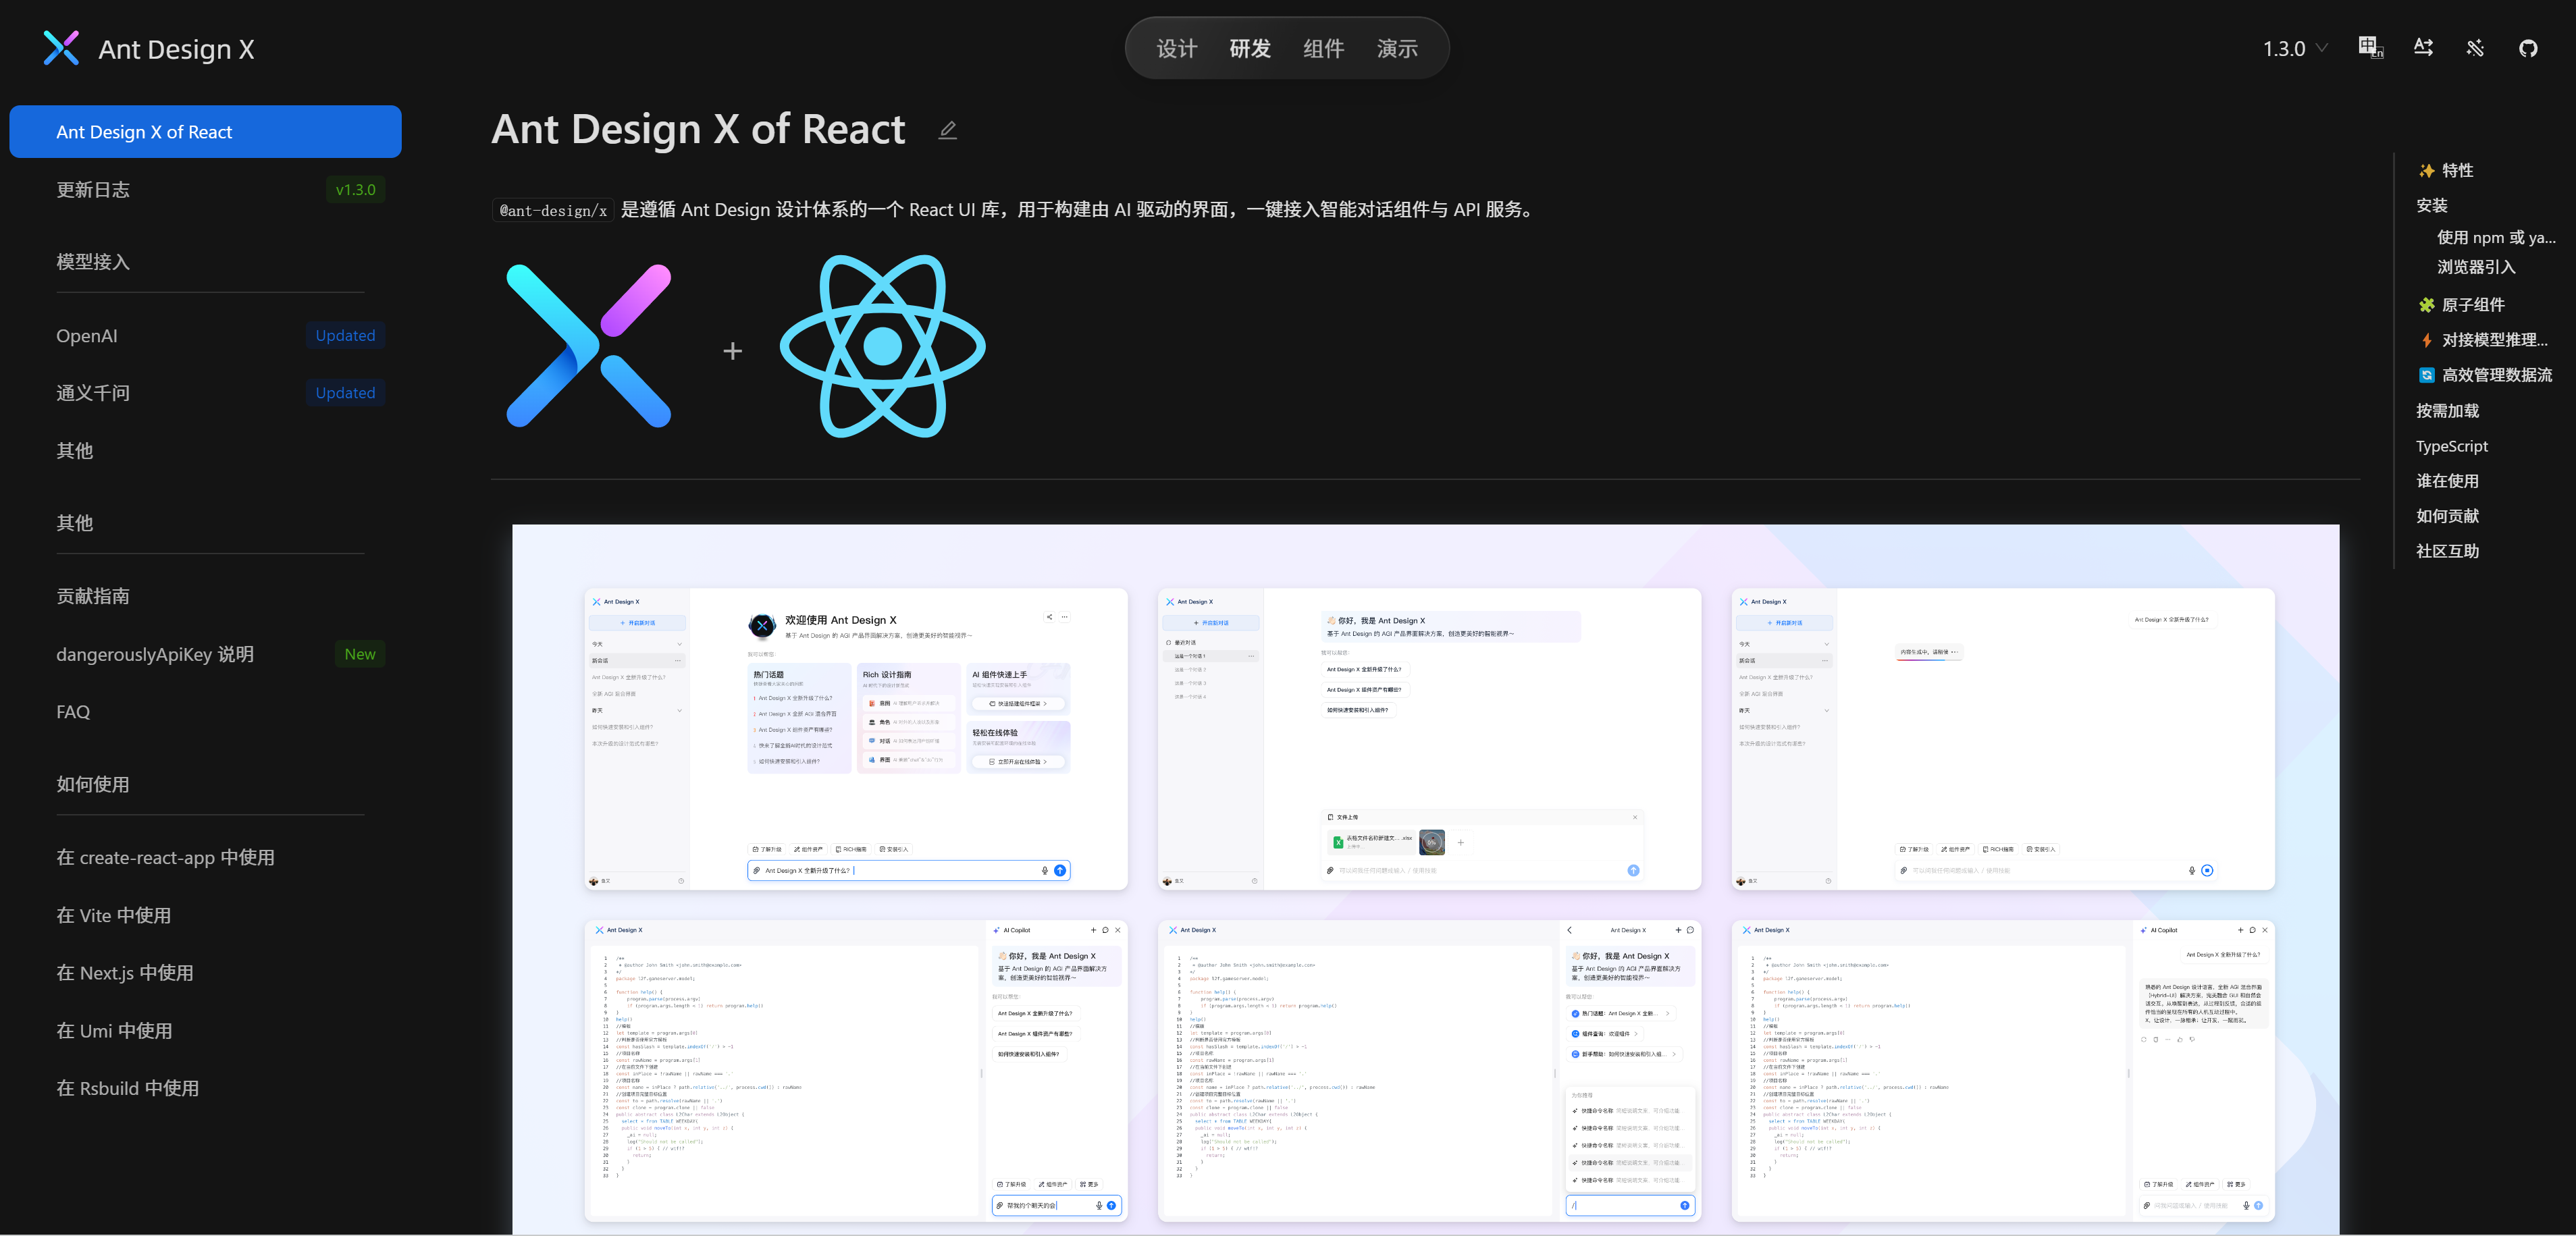Click the 模型接入 group heading
The width and height of the screenshot is (2576, 1236).
tap(93, 262)
